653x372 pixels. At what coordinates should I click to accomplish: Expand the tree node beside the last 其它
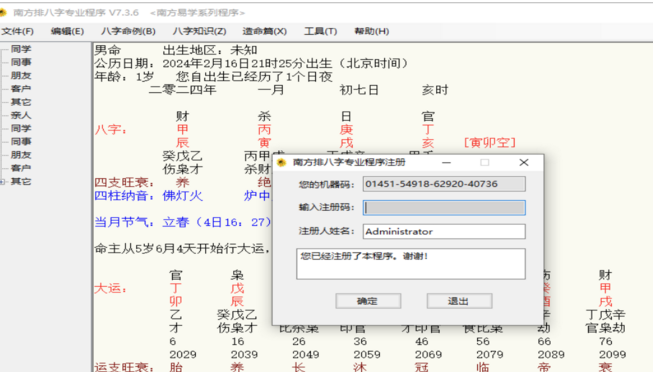click(x=2, y=182)
